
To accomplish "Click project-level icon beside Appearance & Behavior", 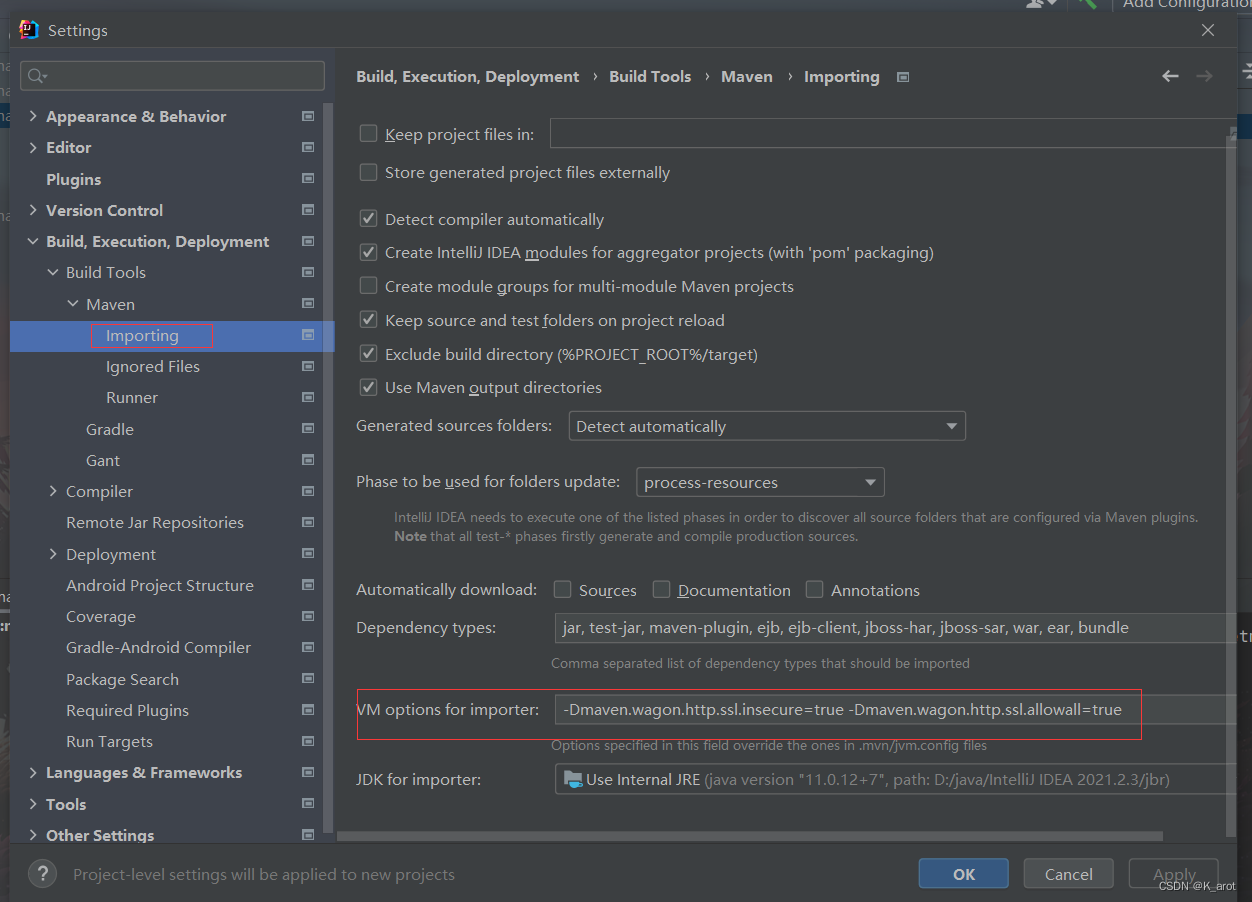I will (308, 116).
